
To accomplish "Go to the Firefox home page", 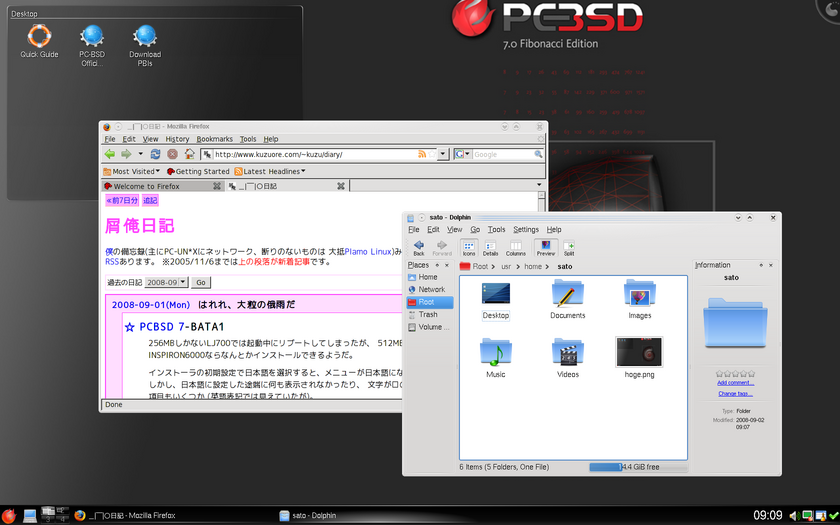I will (x=189, y=154).
